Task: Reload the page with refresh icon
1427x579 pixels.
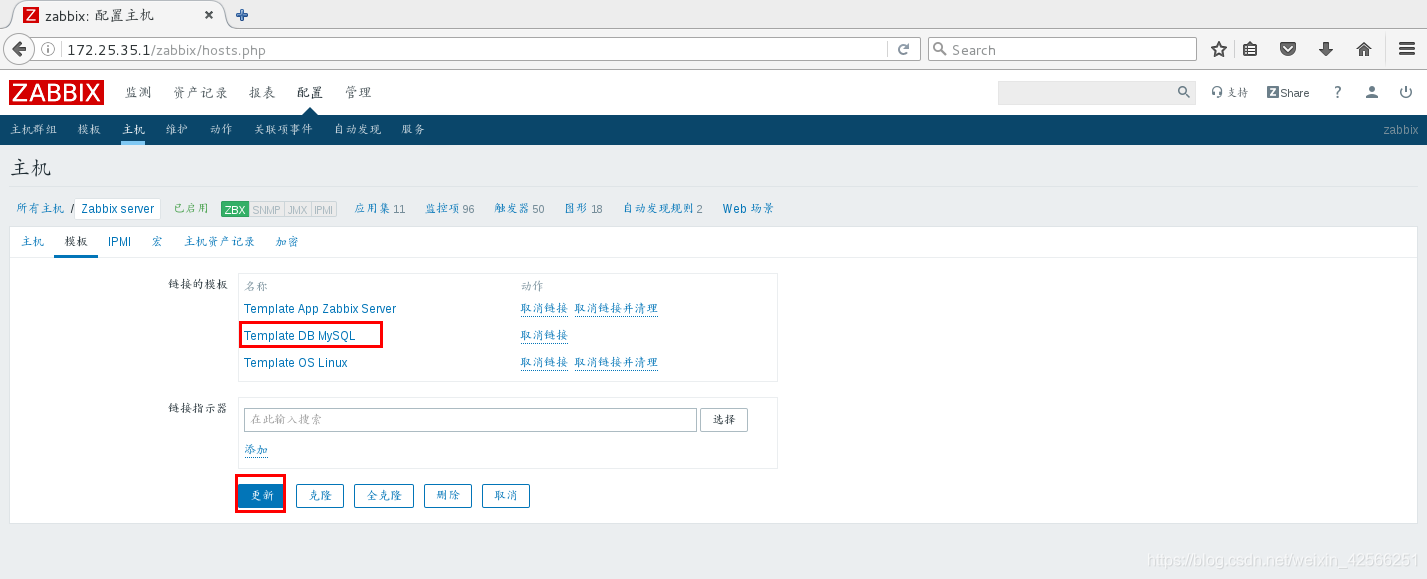Action: coord(903,49)
